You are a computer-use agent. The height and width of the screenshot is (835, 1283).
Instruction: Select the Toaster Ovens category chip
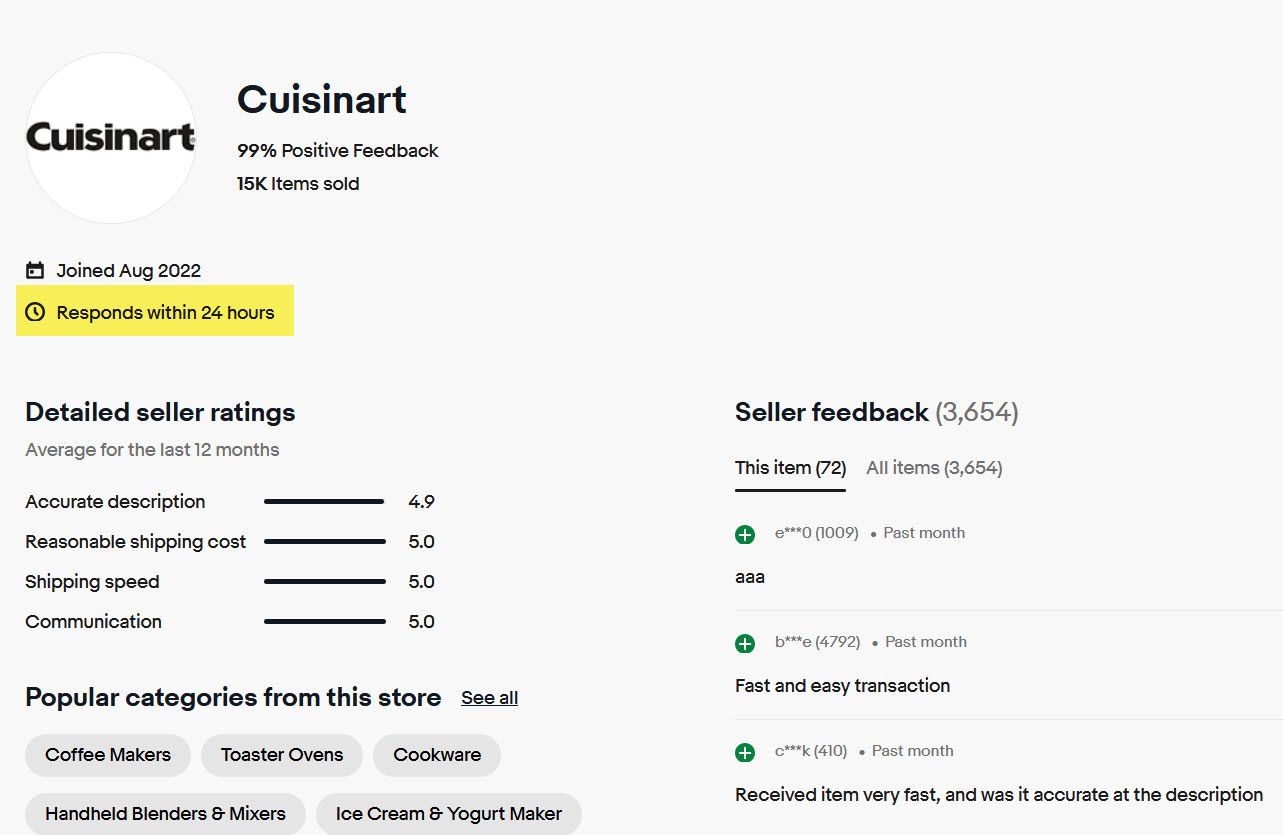pos(282,755)
